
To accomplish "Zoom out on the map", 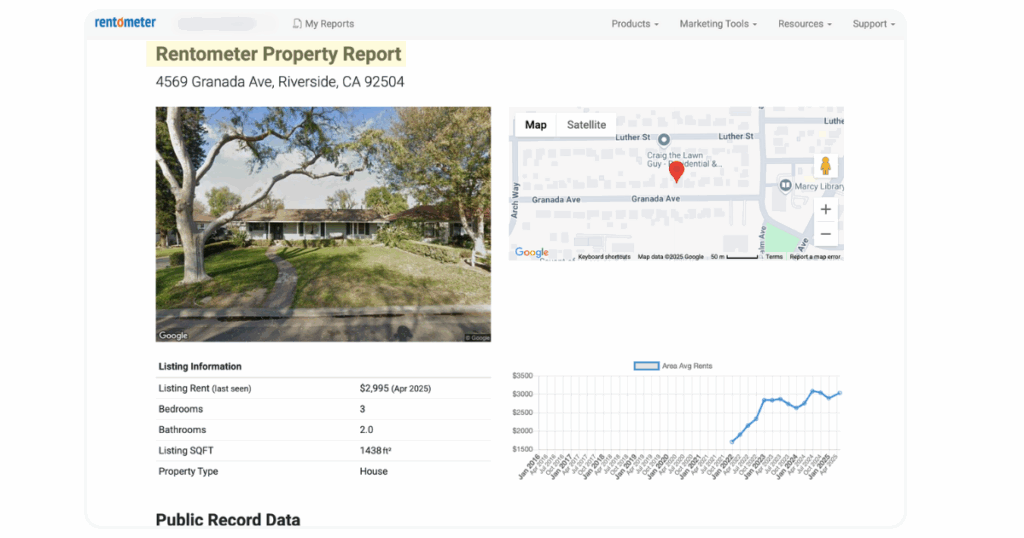I will pos(825,234).
